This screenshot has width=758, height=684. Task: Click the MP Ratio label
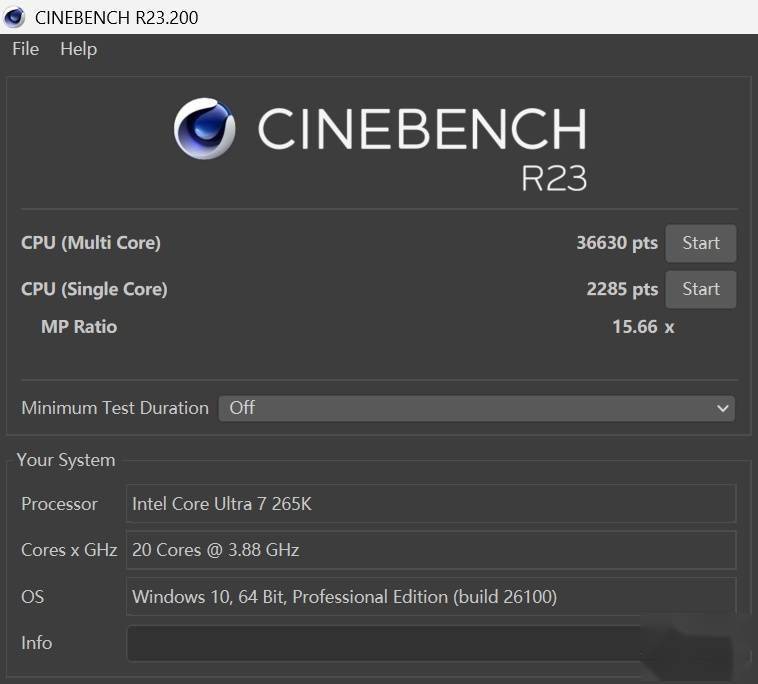point(79,327)
